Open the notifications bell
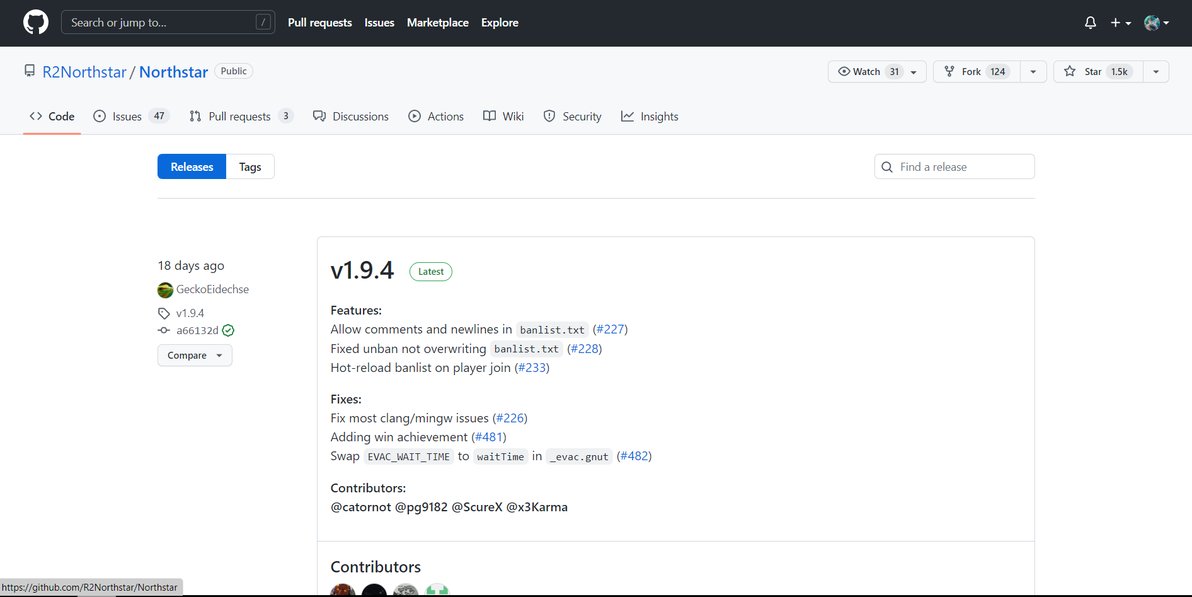 click(x=1090, y=23)
